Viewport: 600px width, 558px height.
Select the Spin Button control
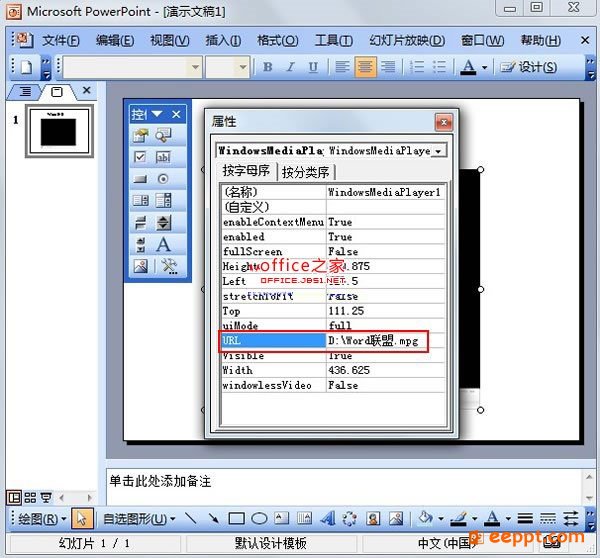point(163,222)
